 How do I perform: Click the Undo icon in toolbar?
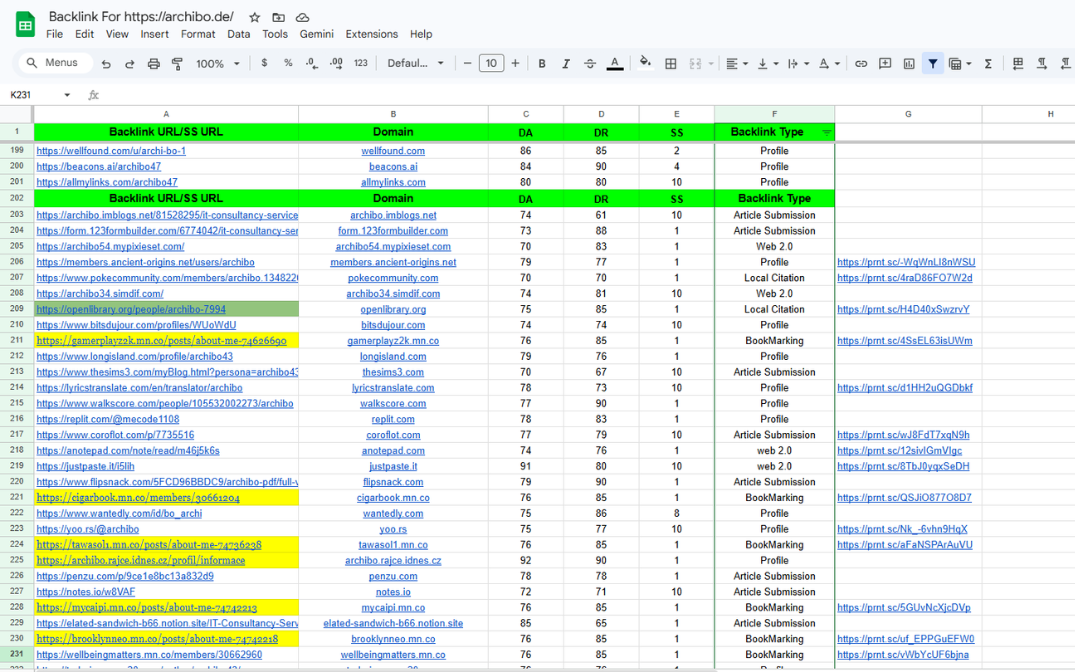(106, 64)
